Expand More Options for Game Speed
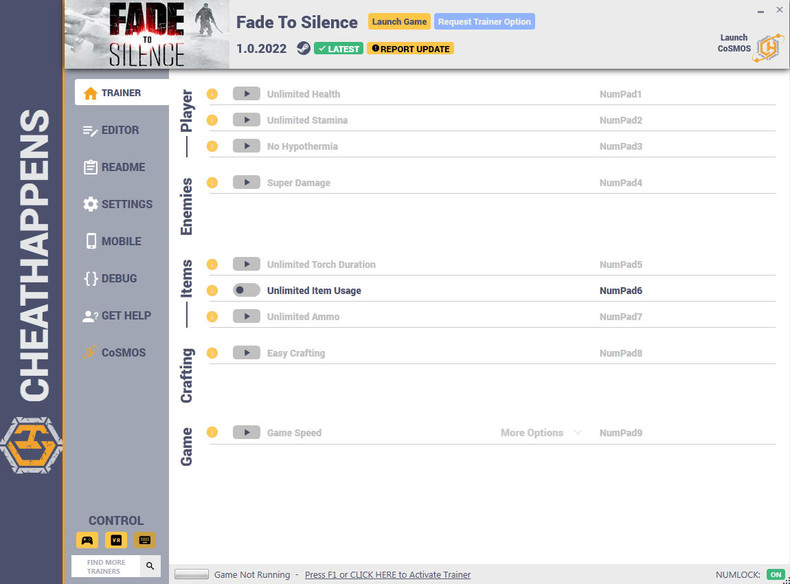The image size is (790, 584). click(x=541, y=433)
